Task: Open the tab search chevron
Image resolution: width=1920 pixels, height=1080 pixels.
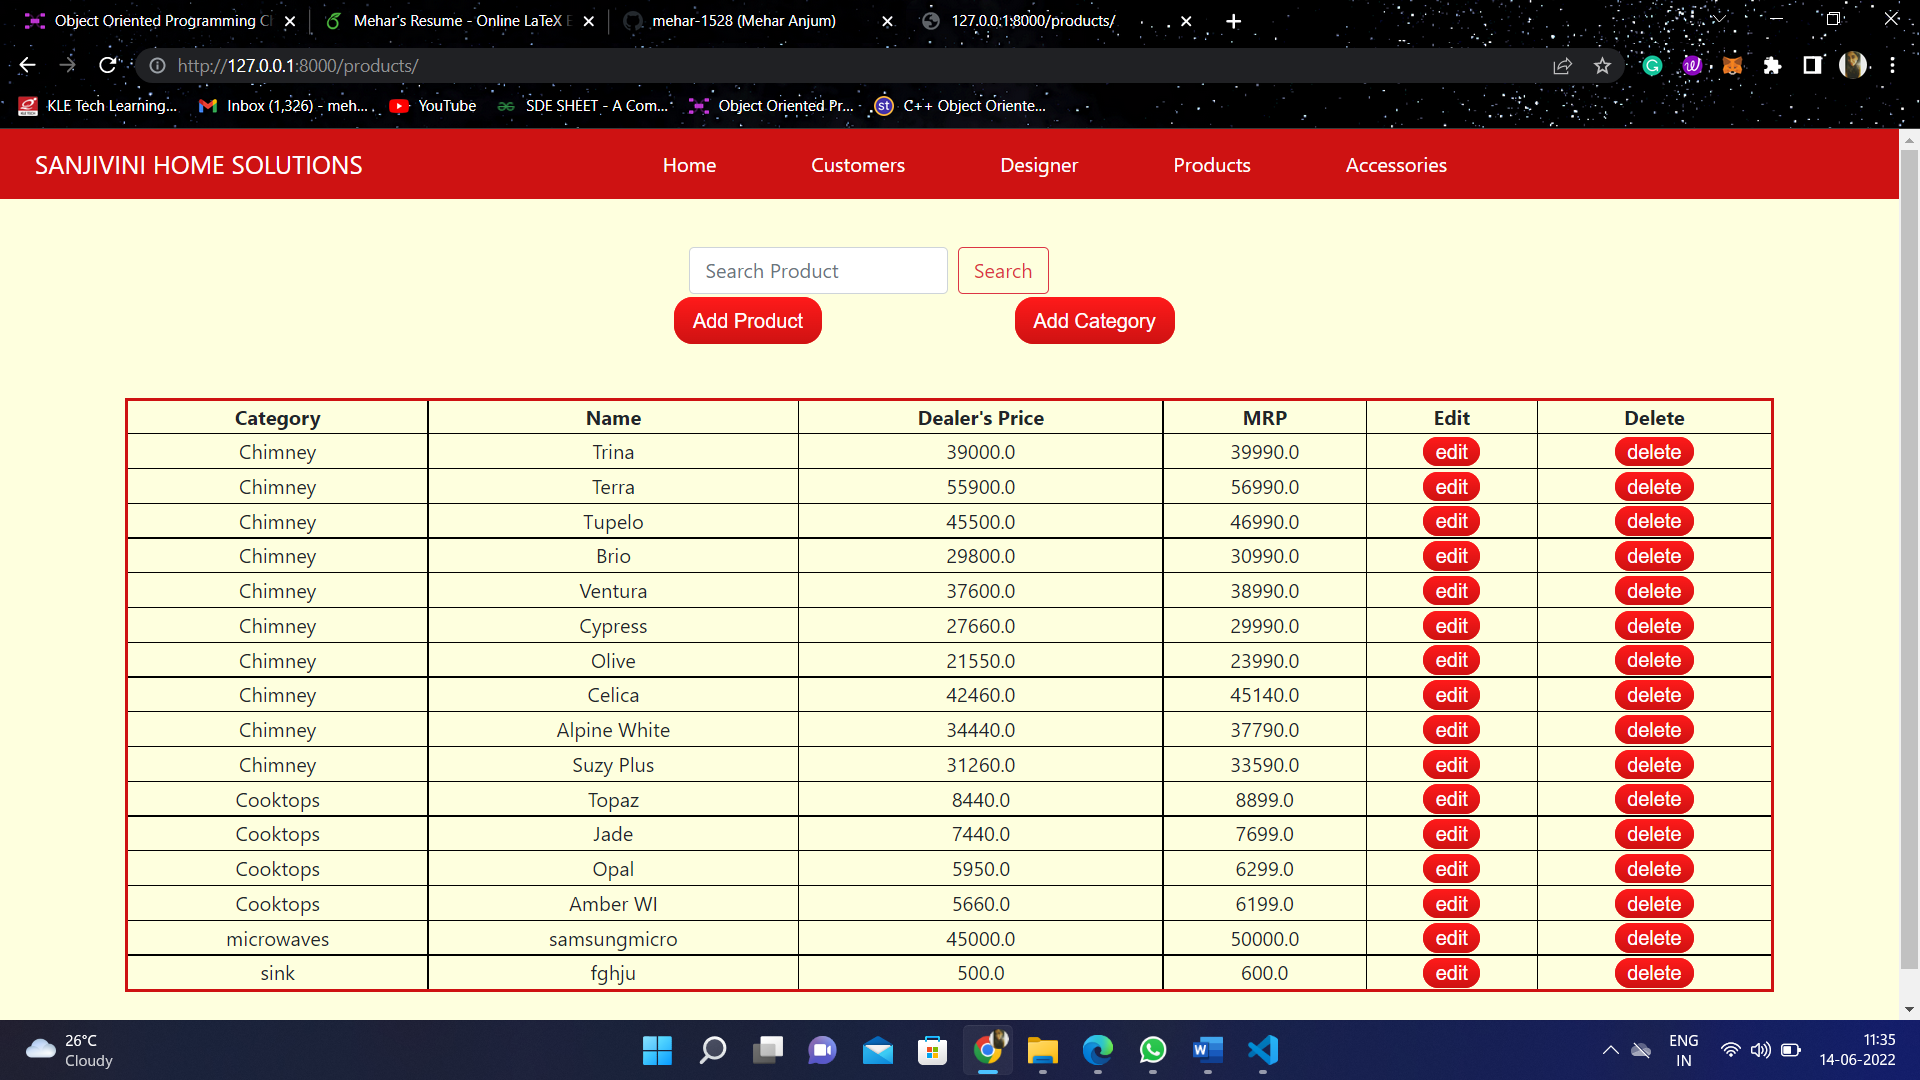Action: tap(1717, 18)
